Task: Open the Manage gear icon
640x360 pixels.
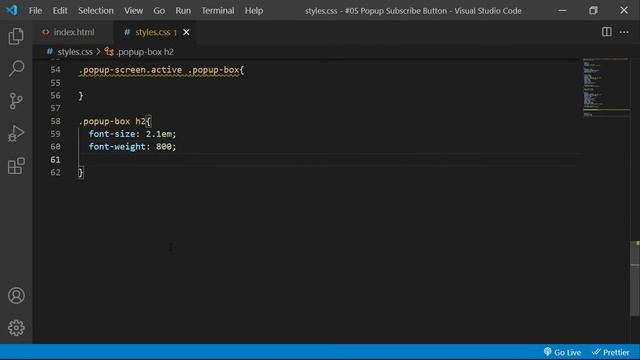Action: coord(16,328)
